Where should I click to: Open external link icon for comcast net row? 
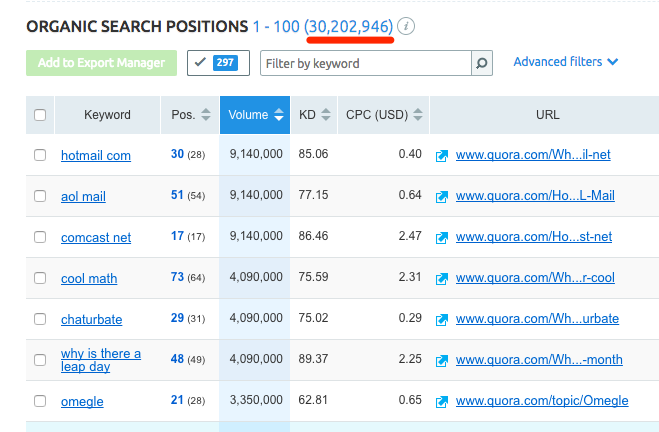click(x=442, y=237)
